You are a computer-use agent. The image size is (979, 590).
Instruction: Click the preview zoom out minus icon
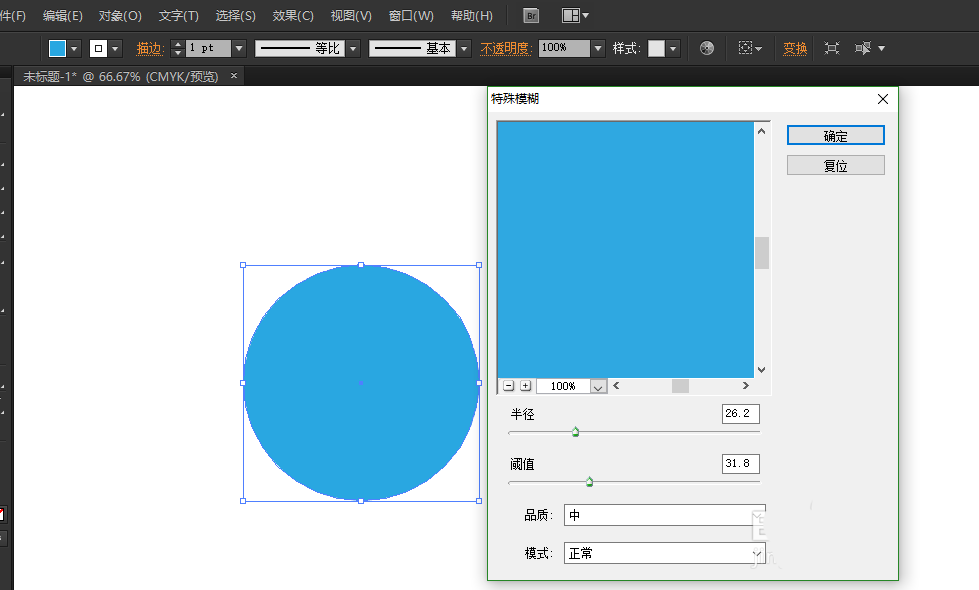[x=509, y=386]
